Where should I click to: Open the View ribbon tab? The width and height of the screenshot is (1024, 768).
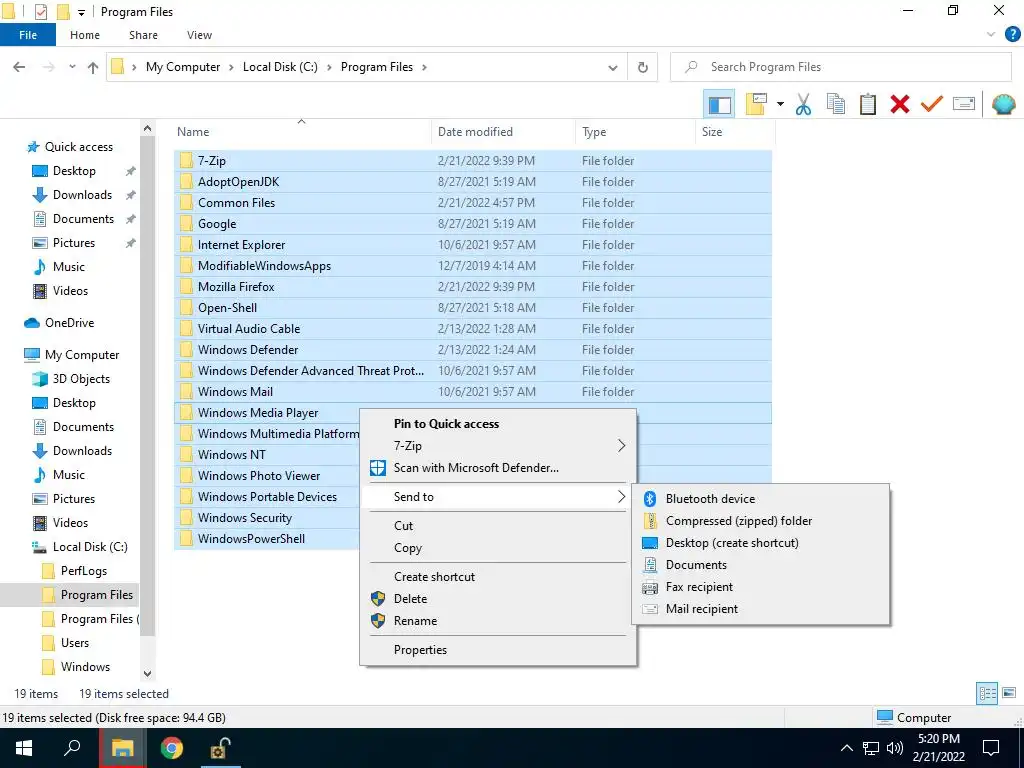(199, 35)
